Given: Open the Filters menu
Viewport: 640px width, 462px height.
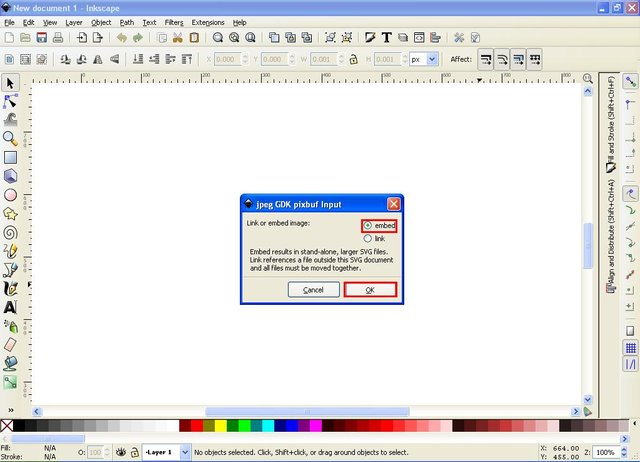Looking at the screenshot, I should 174,22.
